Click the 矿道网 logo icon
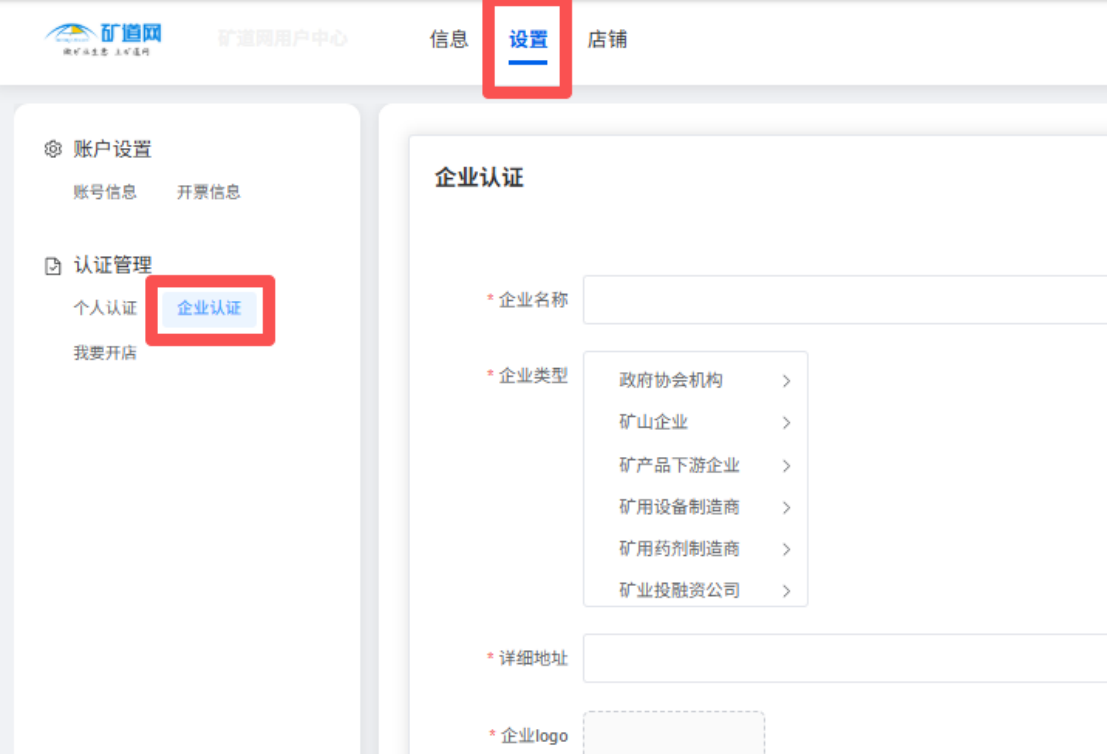This screenshot has height=755, width=1107. 103,38
